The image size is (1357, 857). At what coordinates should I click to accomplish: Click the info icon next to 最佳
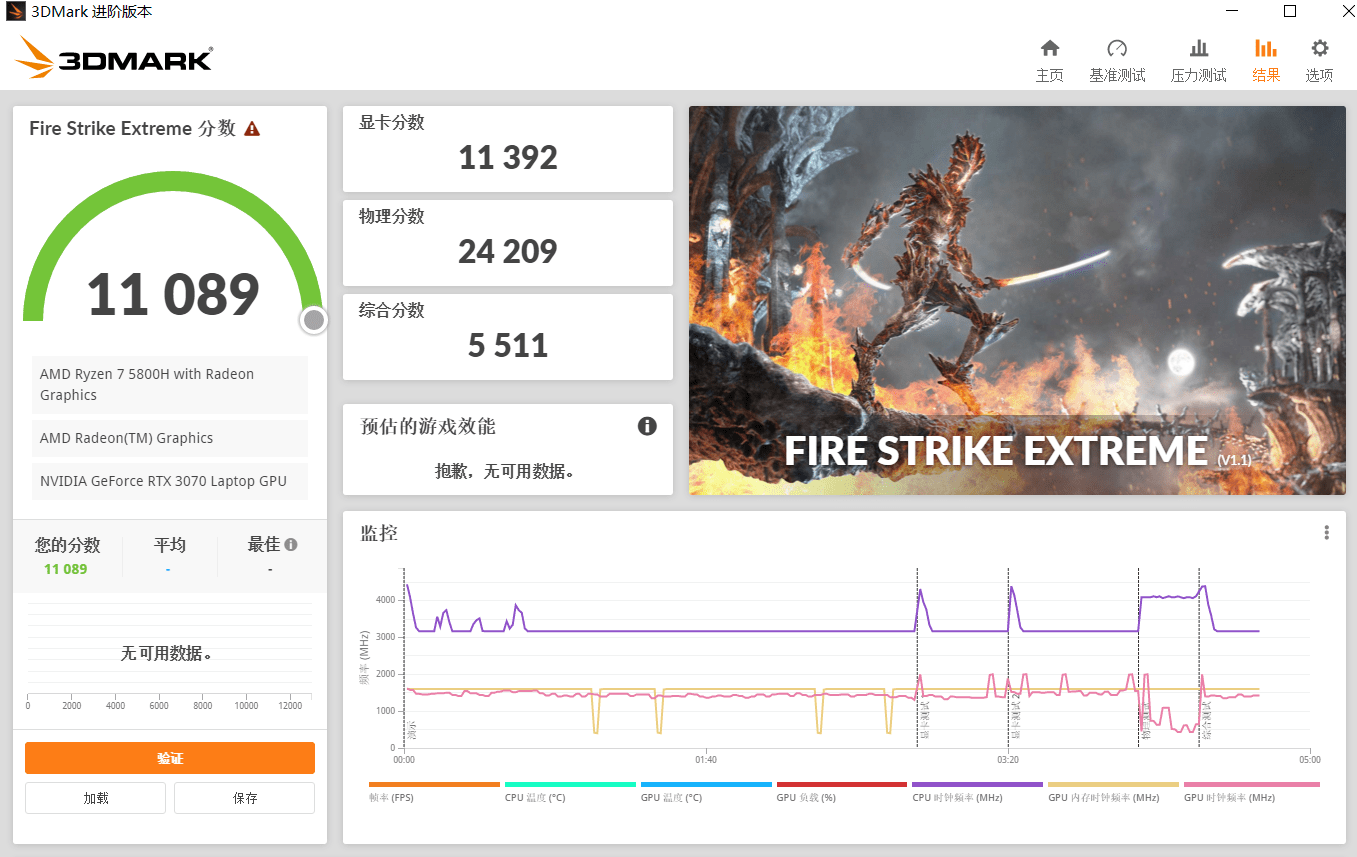click(x=291, y=545)
